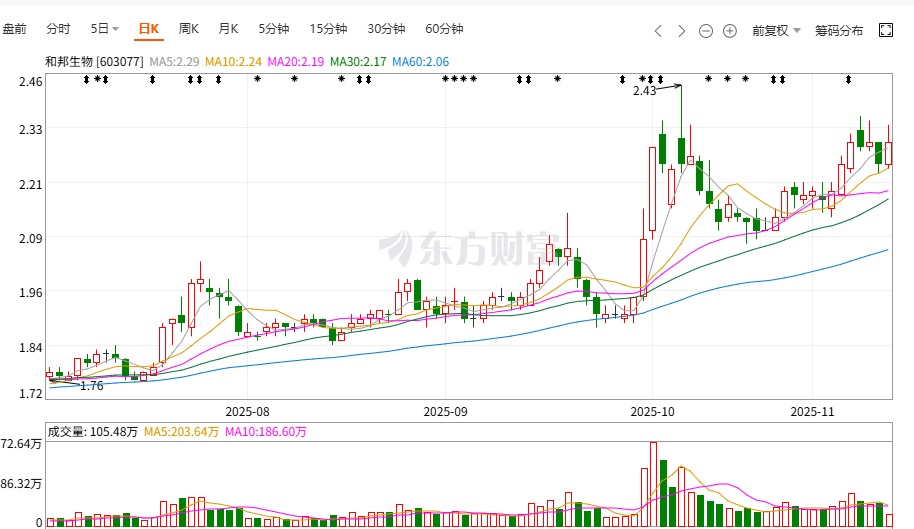
Task: Click the 1.76 low price annotation
Action: coord(92,386)
